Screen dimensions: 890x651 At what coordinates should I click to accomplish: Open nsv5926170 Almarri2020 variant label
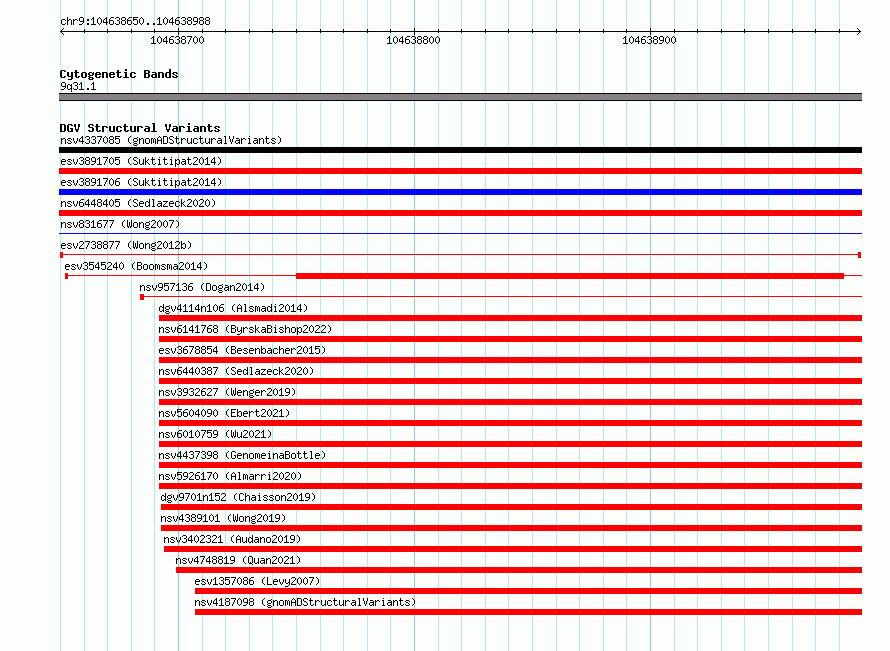click(x=230, y=476)
